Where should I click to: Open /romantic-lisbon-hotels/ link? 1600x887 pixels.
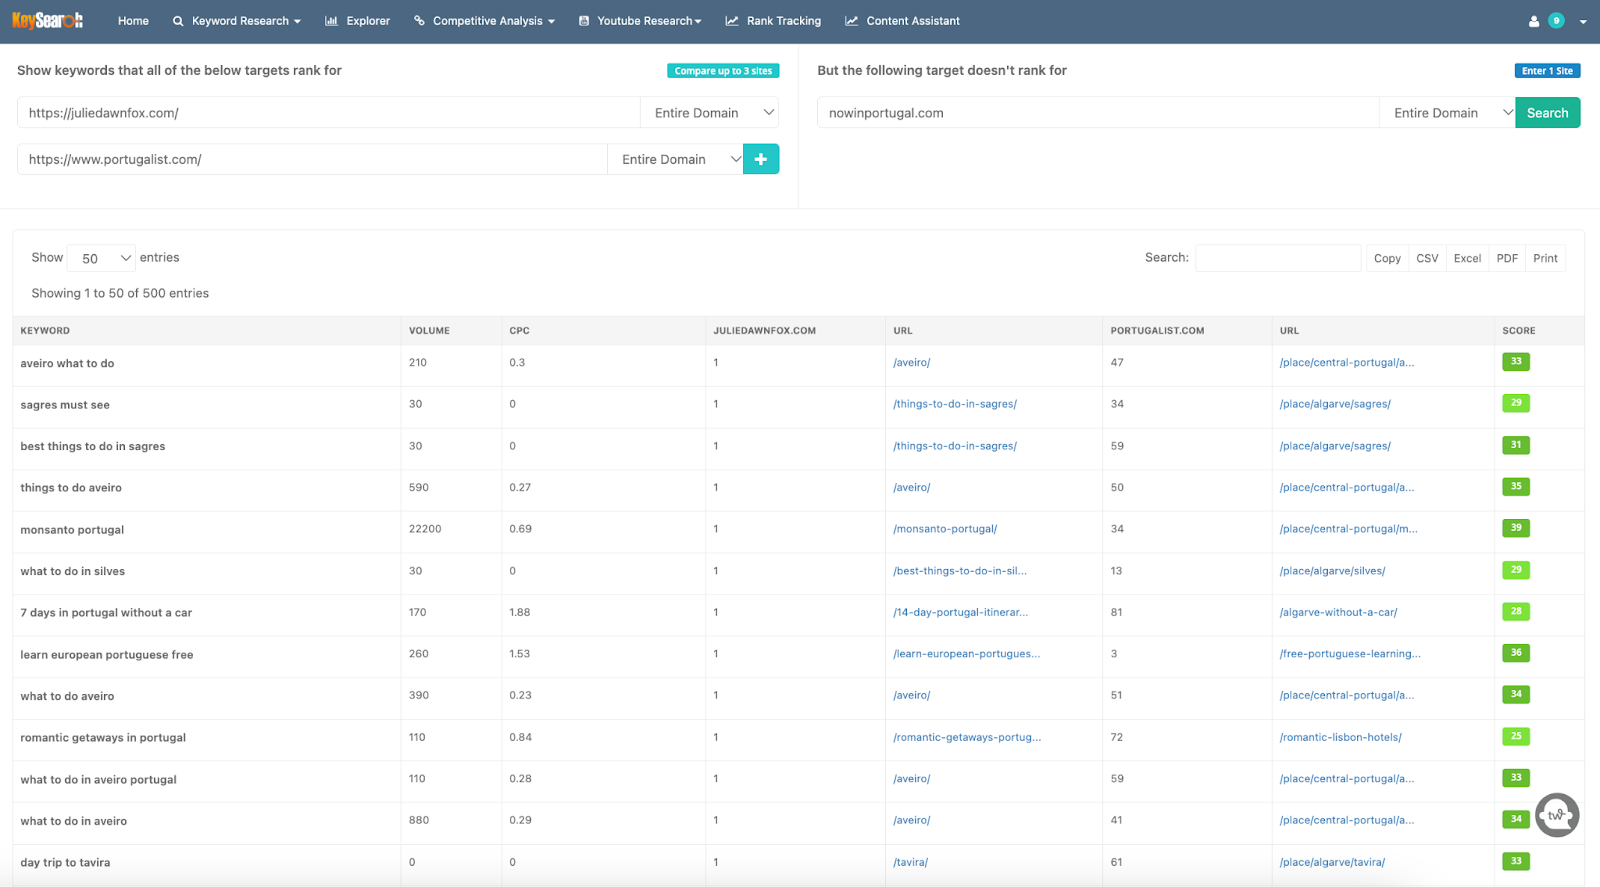1340,737
